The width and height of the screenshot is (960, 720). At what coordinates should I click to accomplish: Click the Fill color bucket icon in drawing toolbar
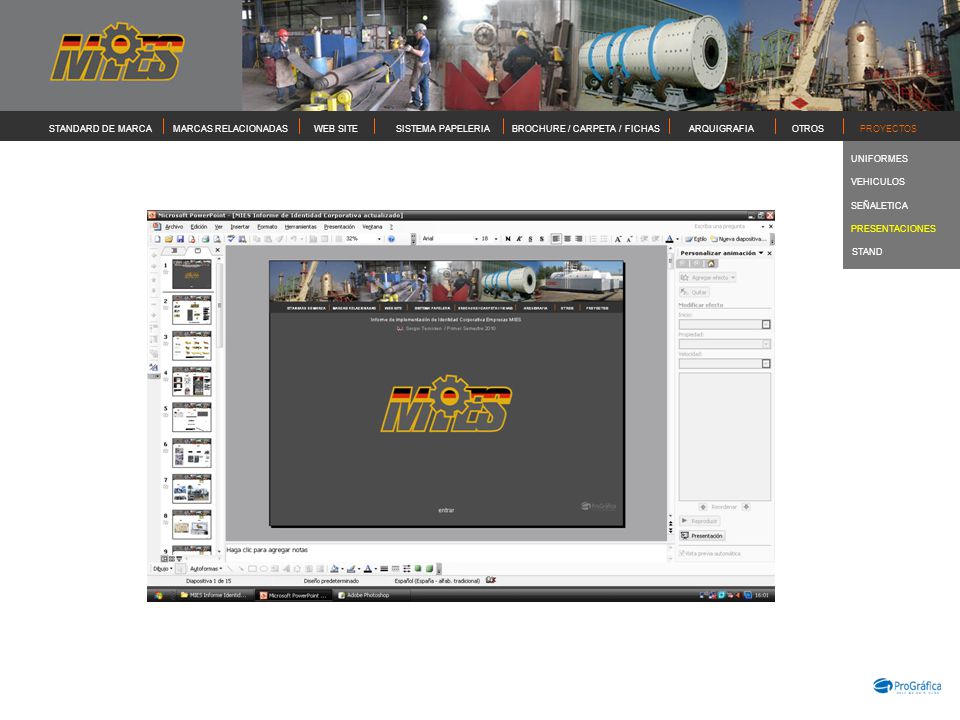click(334, 569)
